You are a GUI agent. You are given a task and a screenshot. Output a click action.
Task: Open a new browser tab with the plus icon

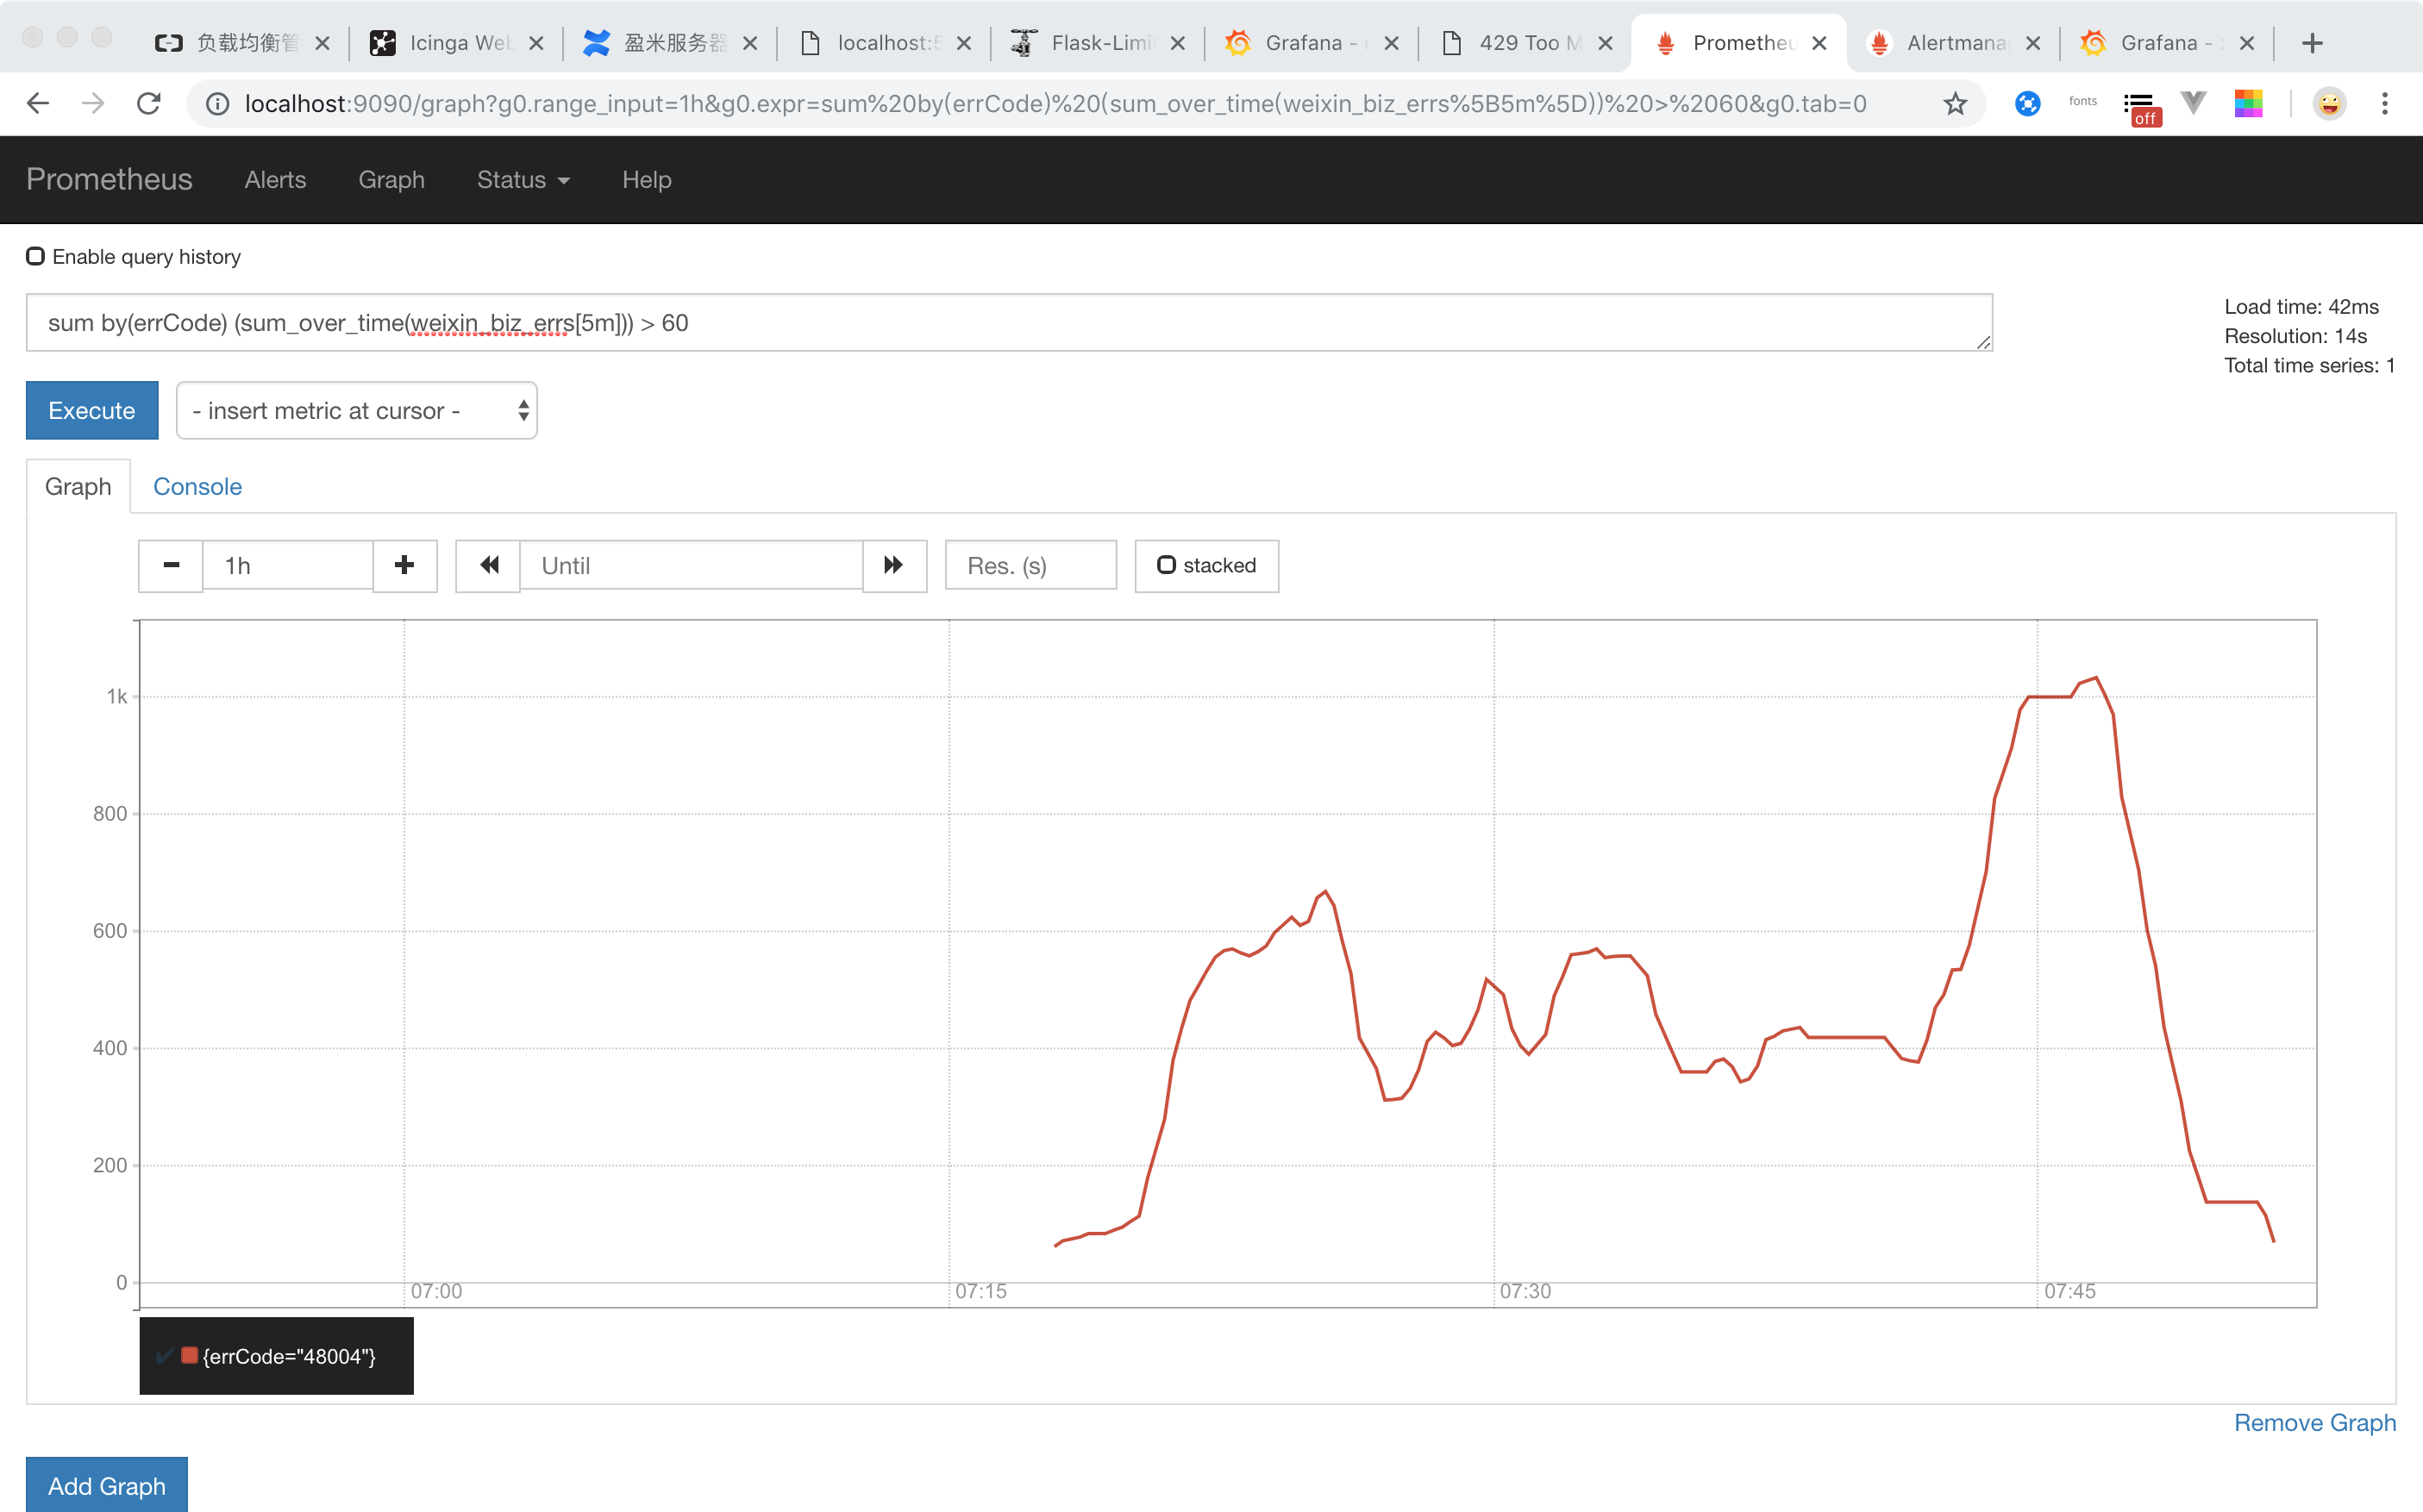pyautogui.click(x=2312, y=43)
